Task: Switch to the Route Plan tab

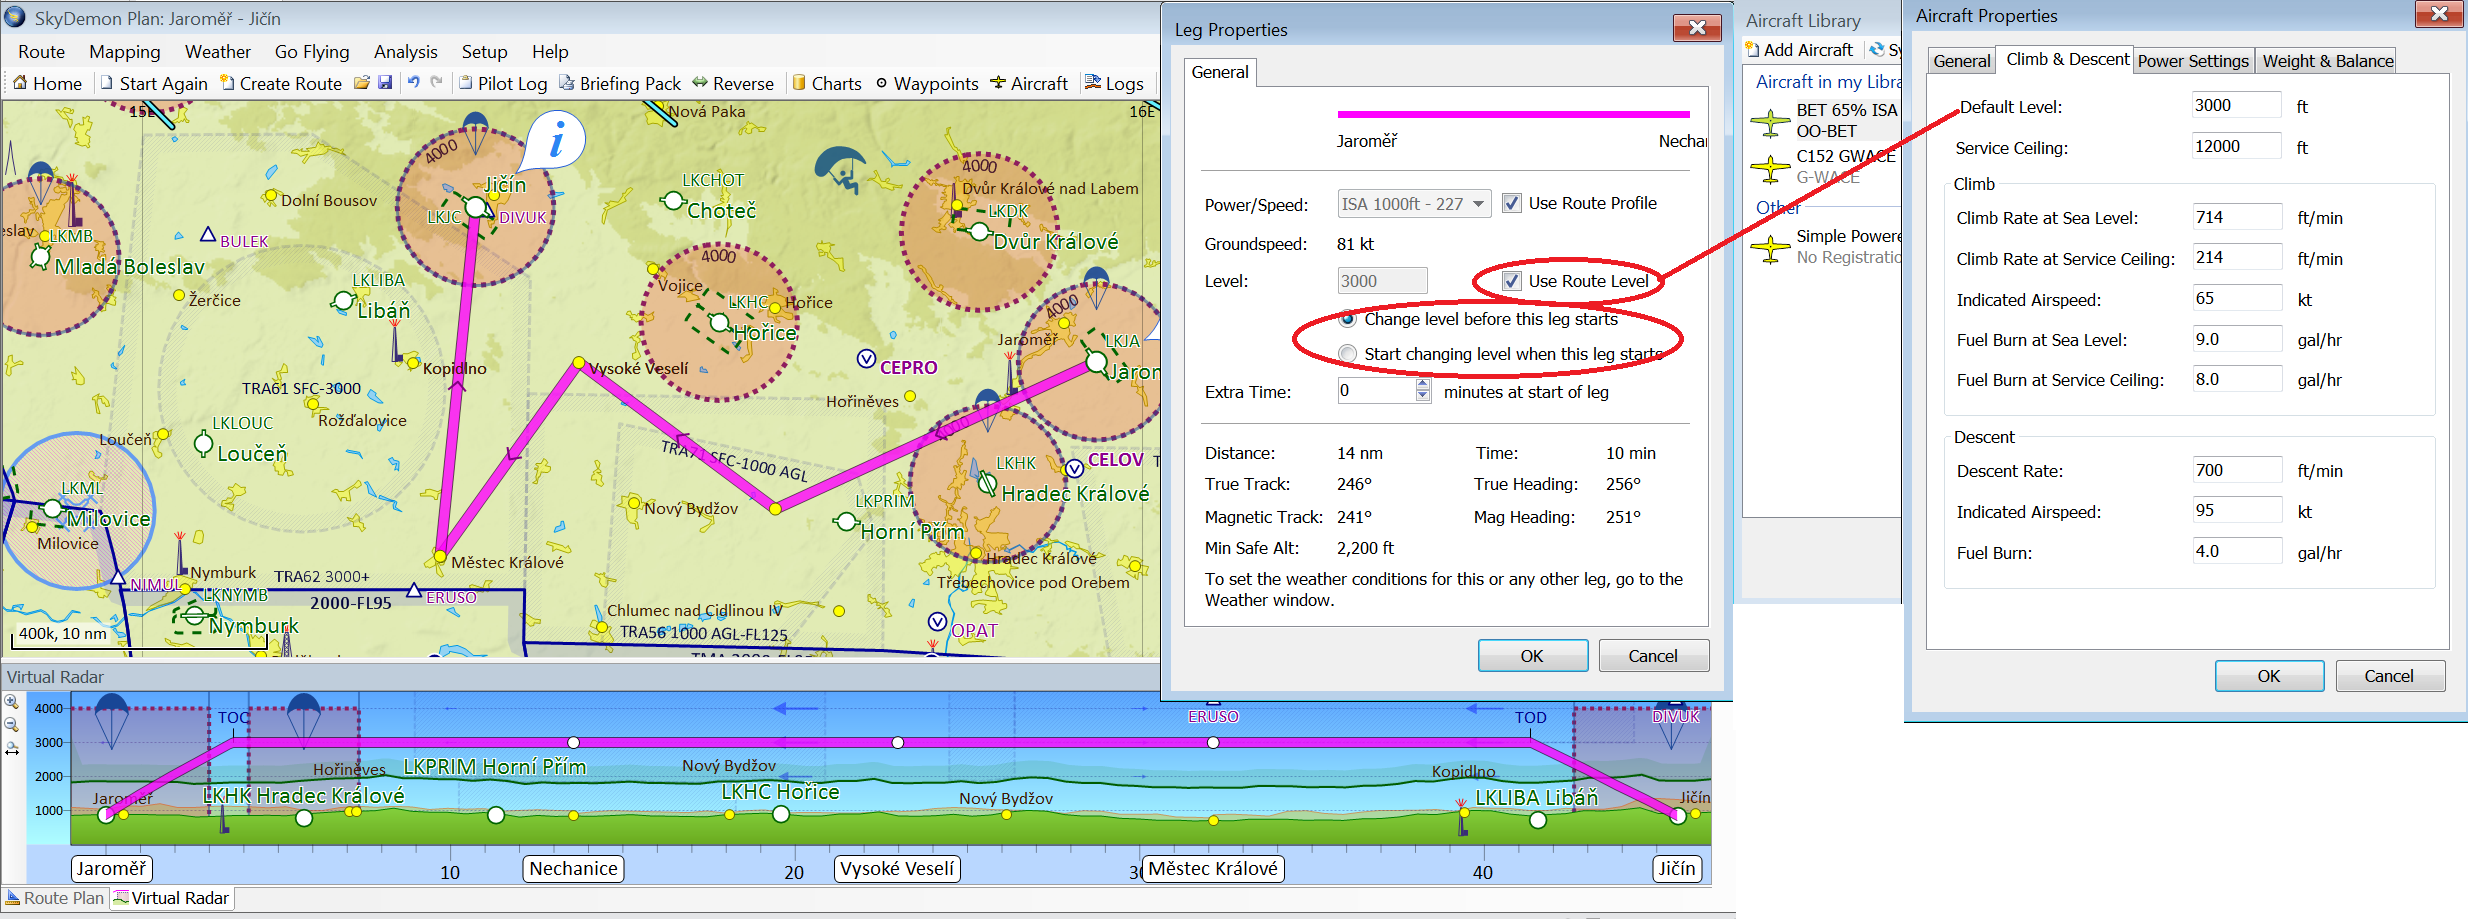Action: click(x=56, y=898)
